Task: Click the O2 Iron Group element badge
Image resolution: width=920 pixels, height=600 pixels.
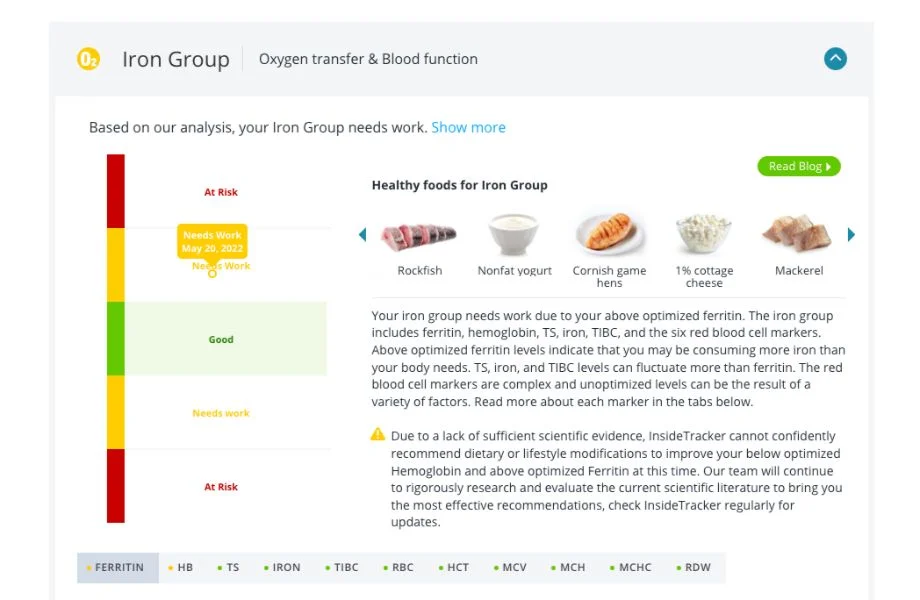Action: pos(87,59)
